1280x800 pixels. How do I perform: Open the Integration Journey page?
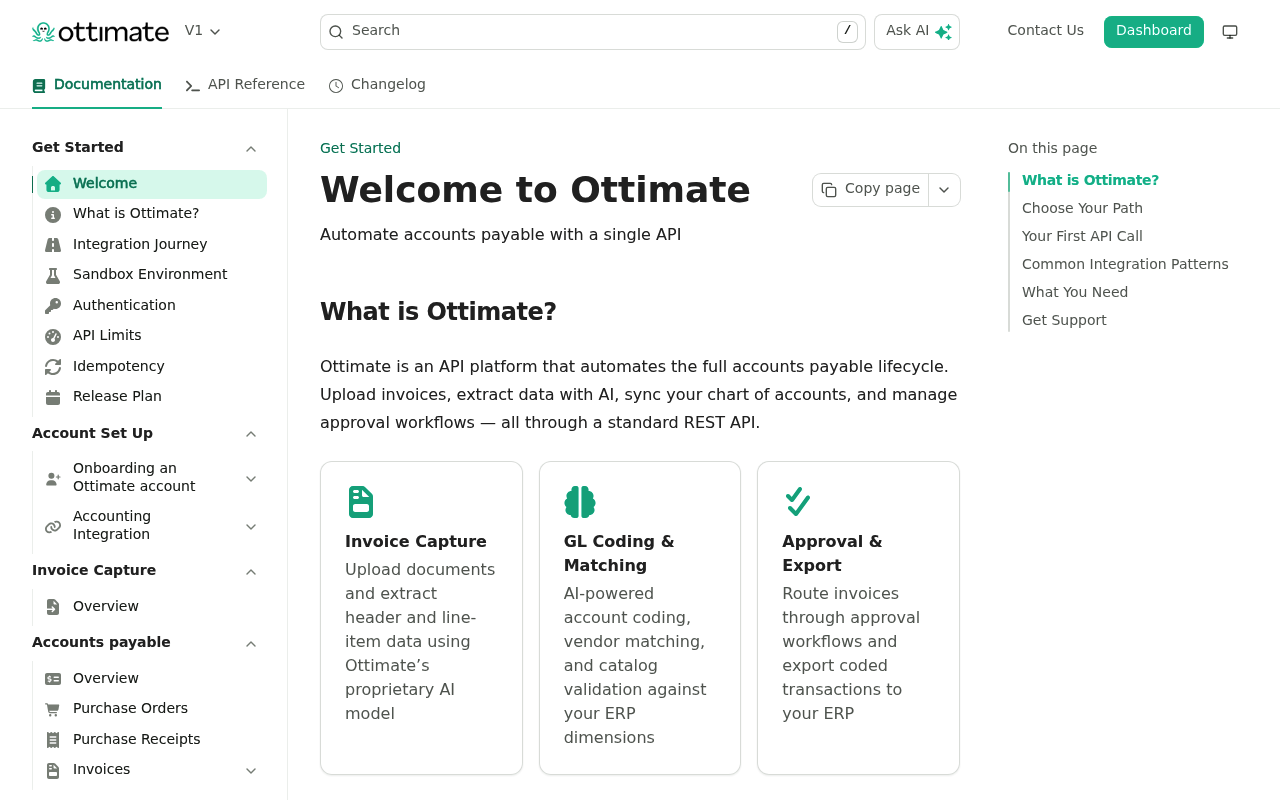pos(152,245)
